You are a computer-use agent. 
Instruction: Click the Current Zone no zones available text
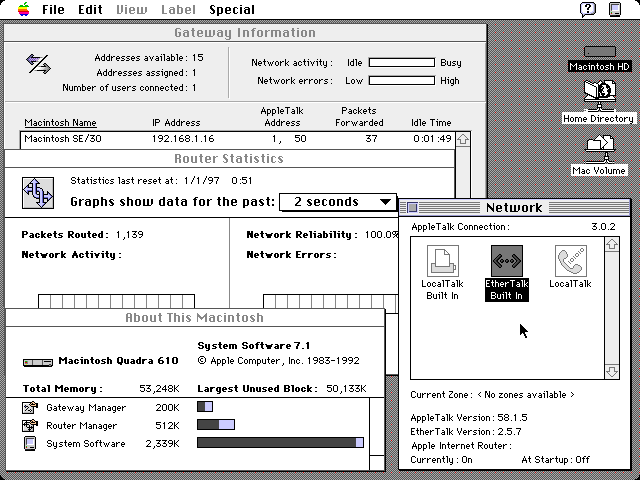[526, 395]
